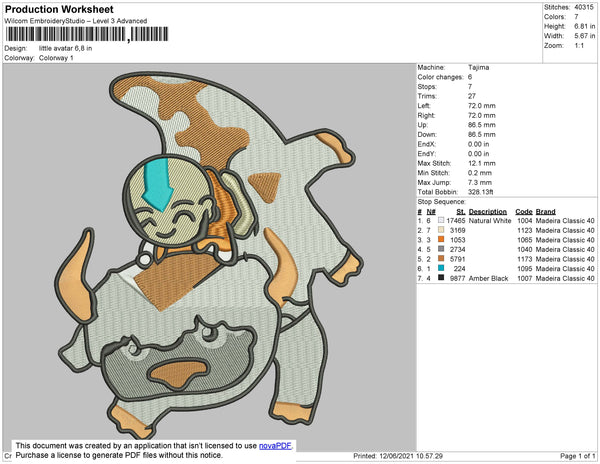Click the Min Stitch value "0.2 mm"
The width and height of the screenshot is (600, 464).
coord(480,173)
